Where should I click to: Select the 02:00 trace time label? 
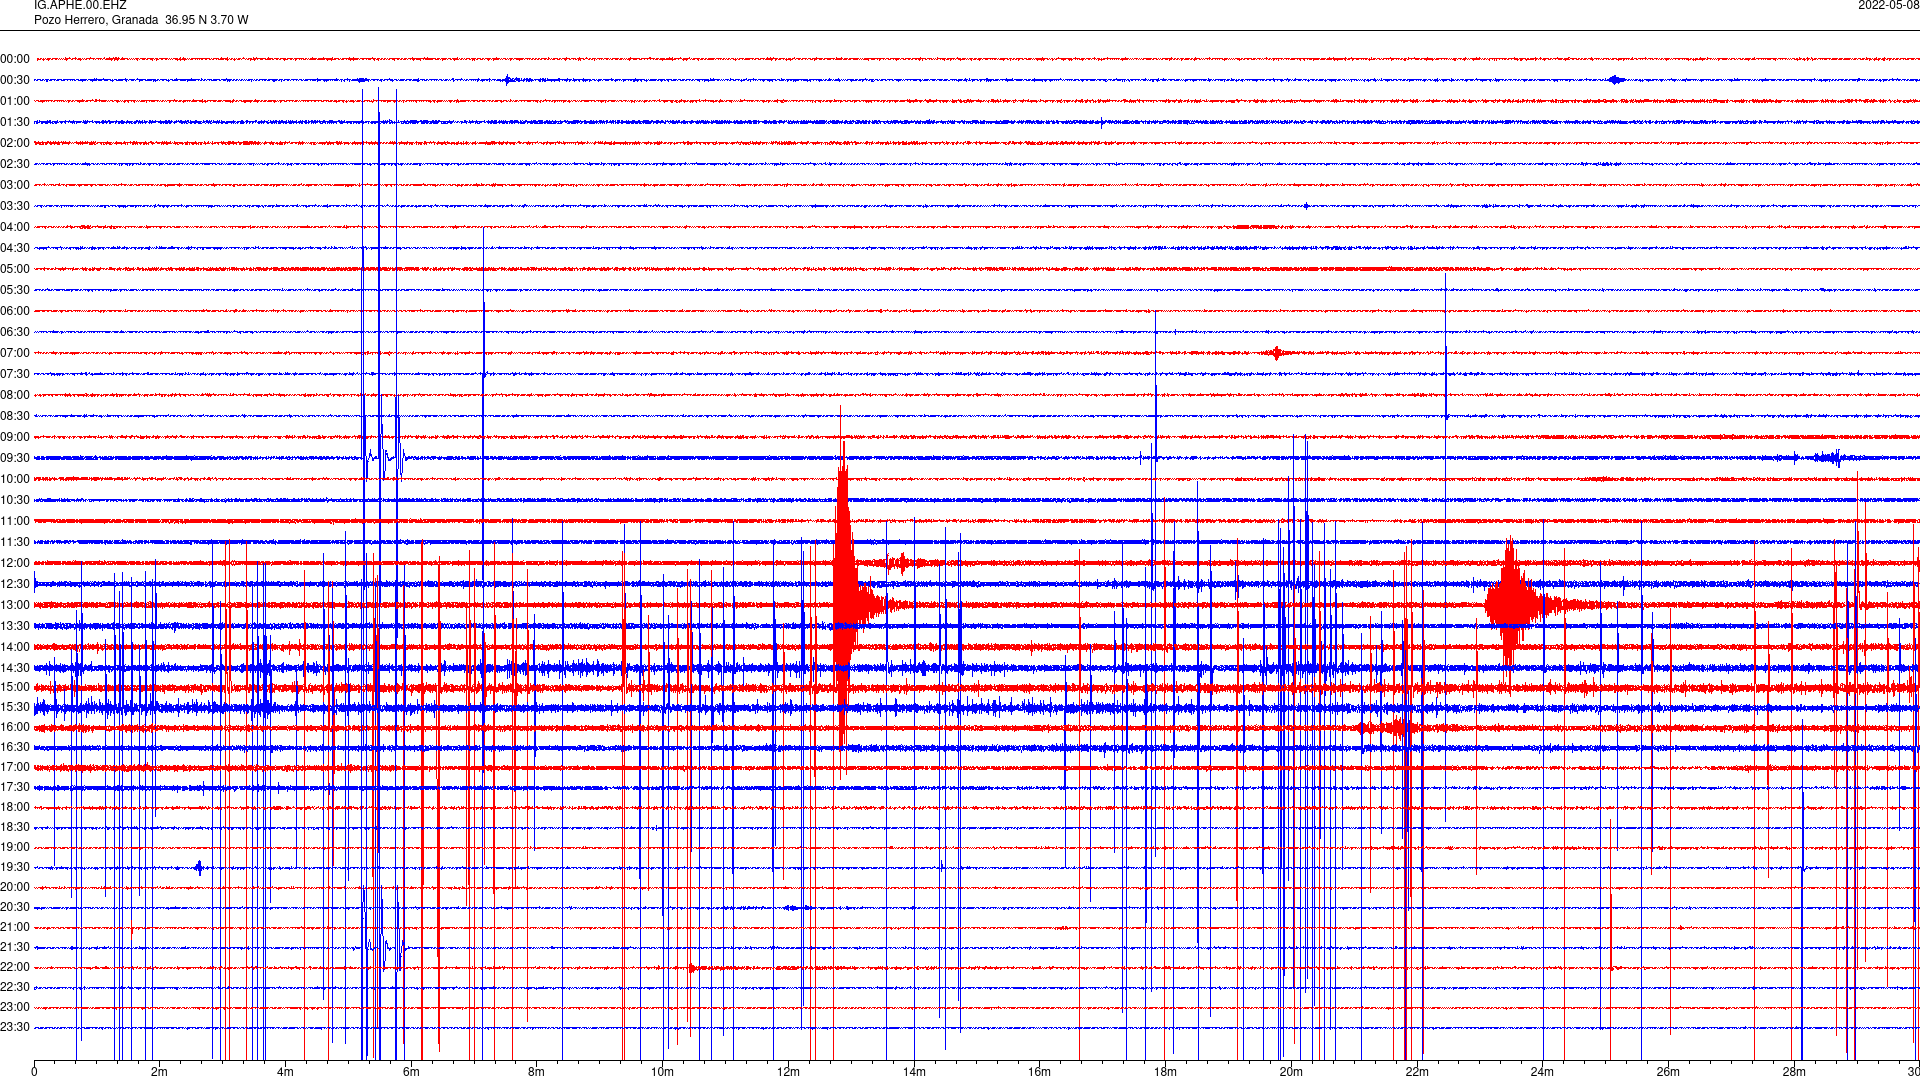tap(15, 143)
